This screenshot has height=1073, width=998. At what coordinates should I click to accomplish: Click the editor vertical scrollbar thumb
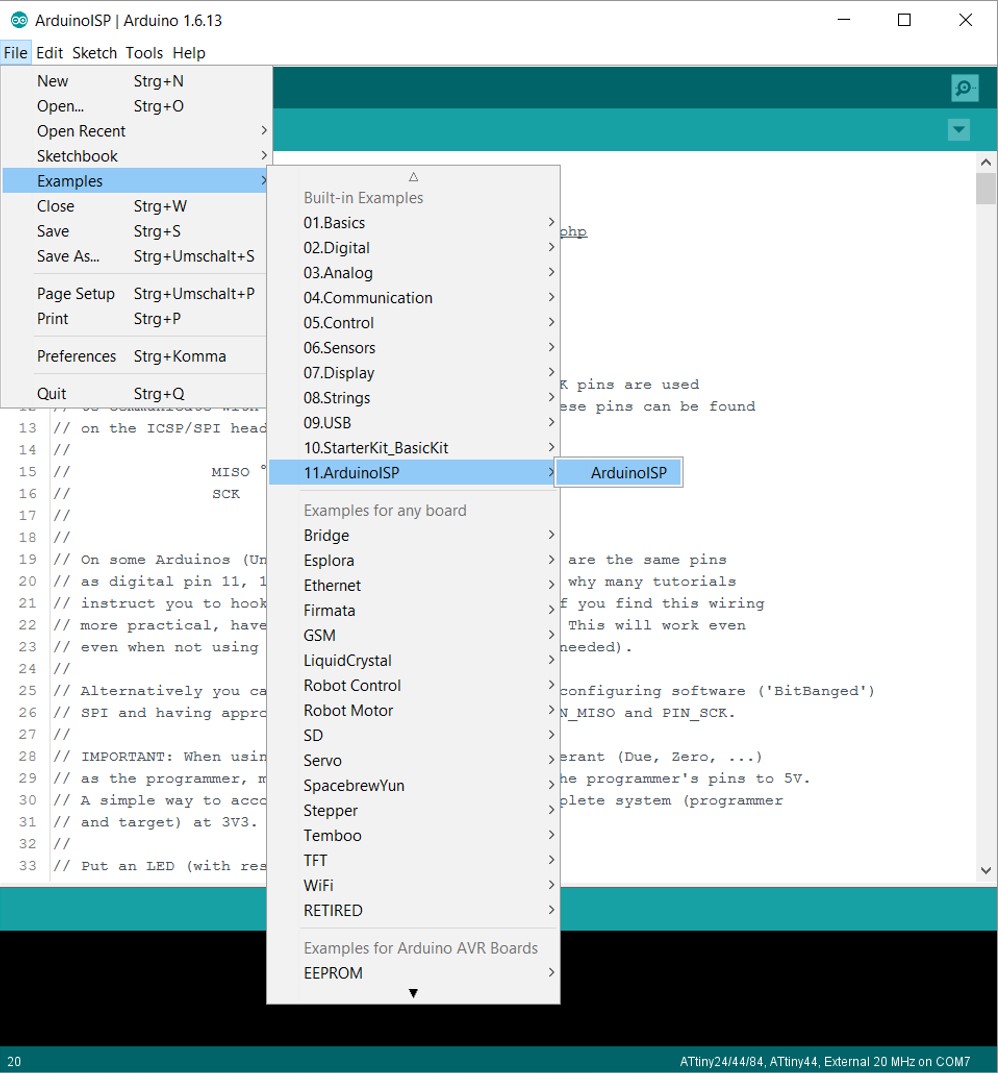[986, 189]
